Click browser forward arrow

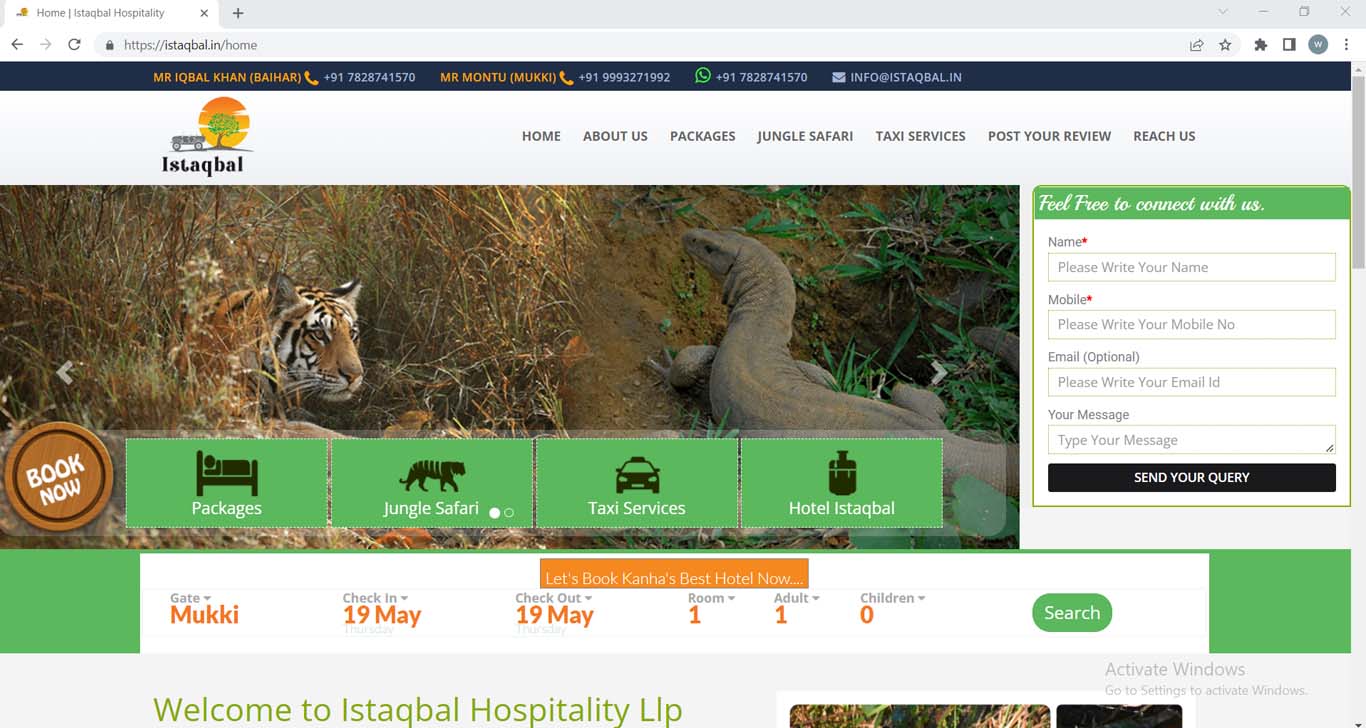click(45, 45)
